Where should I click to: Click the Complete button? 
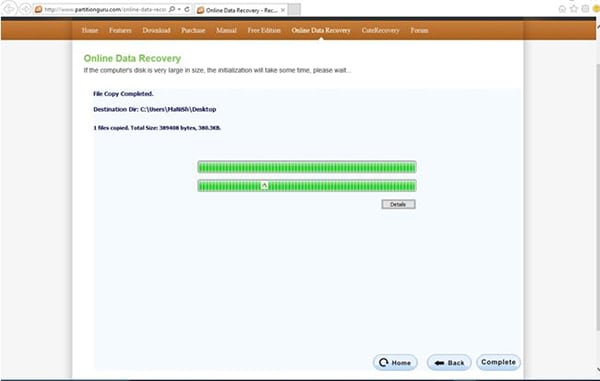[x=498, y=362]
